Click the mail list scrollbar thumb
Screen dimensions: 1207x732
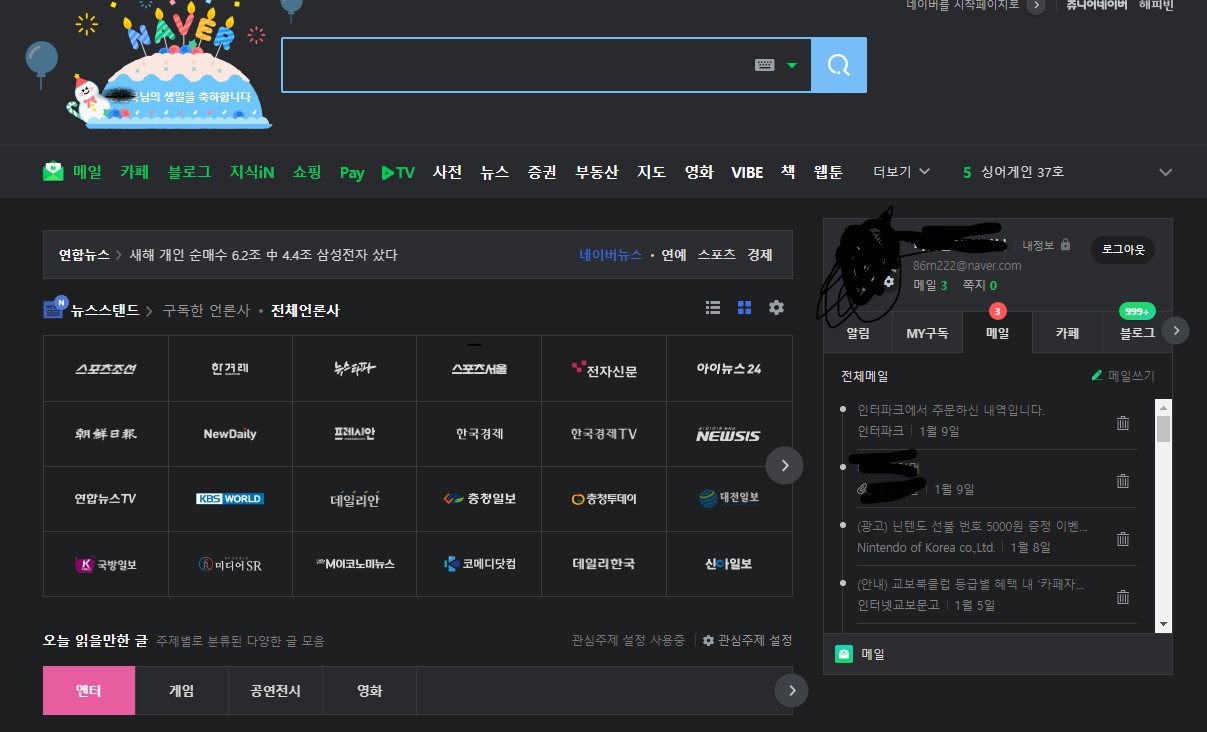tap(1163, 429)
